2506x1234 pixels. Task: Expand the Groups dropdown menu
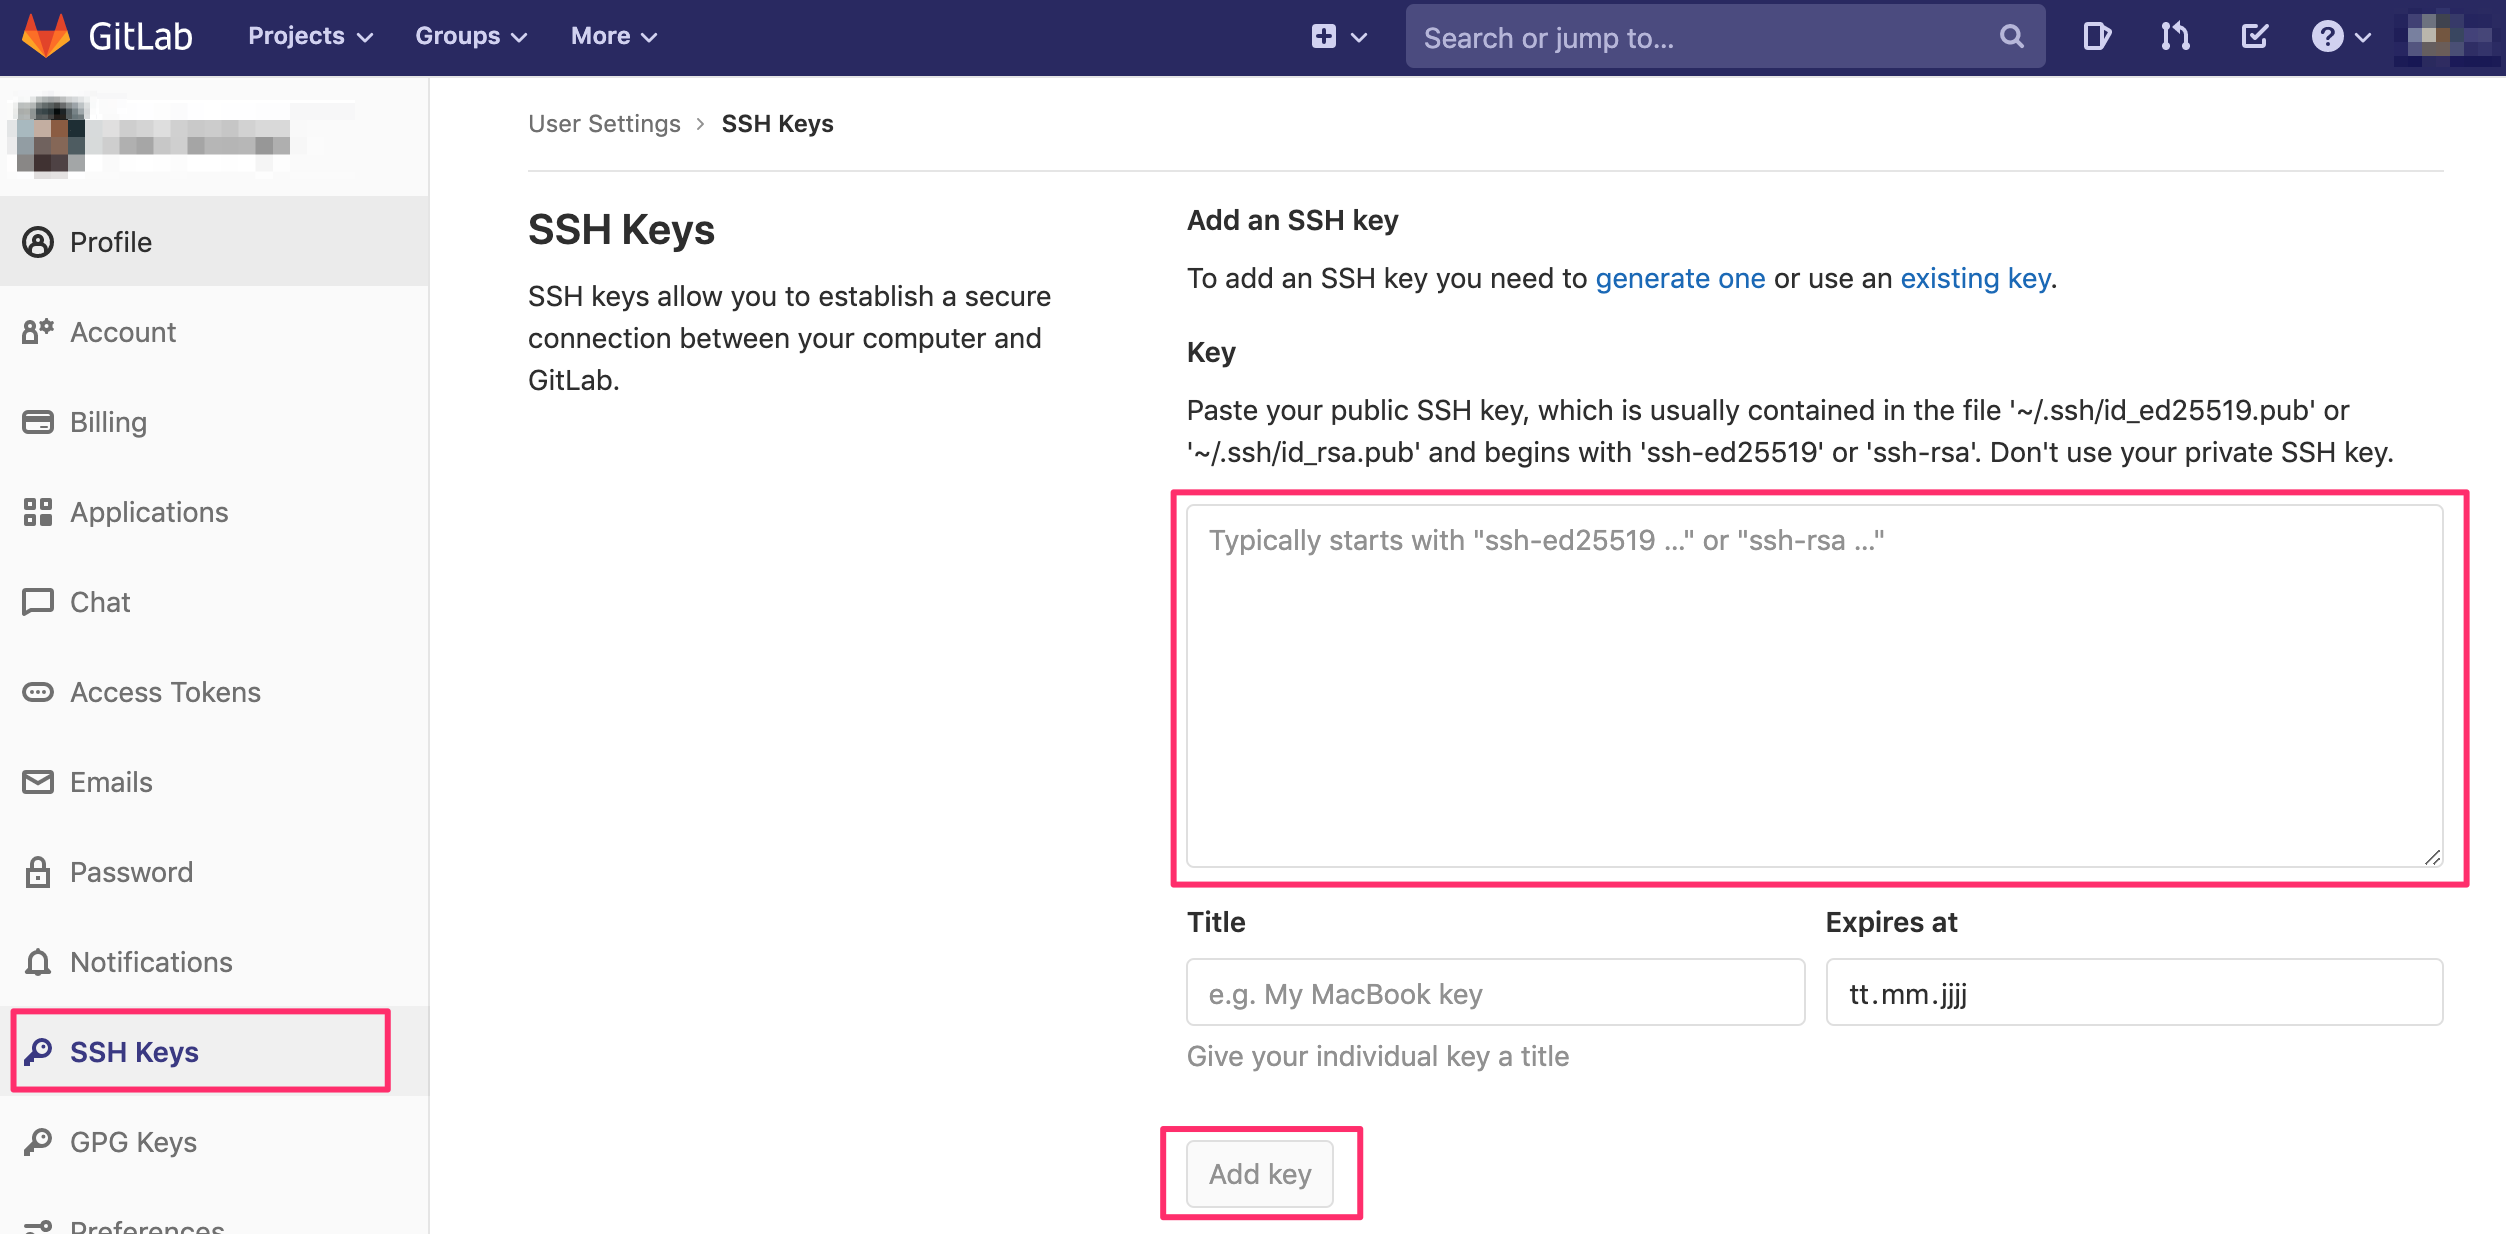point(470,37)
